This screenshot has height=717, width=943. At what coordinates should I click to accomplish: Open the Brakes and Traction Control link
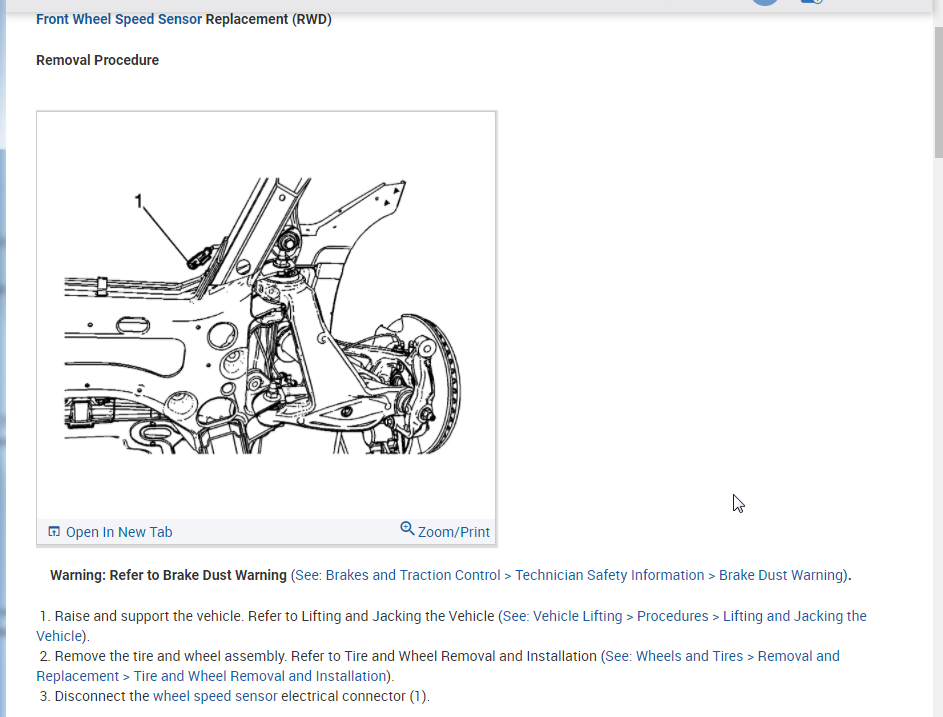413,575
